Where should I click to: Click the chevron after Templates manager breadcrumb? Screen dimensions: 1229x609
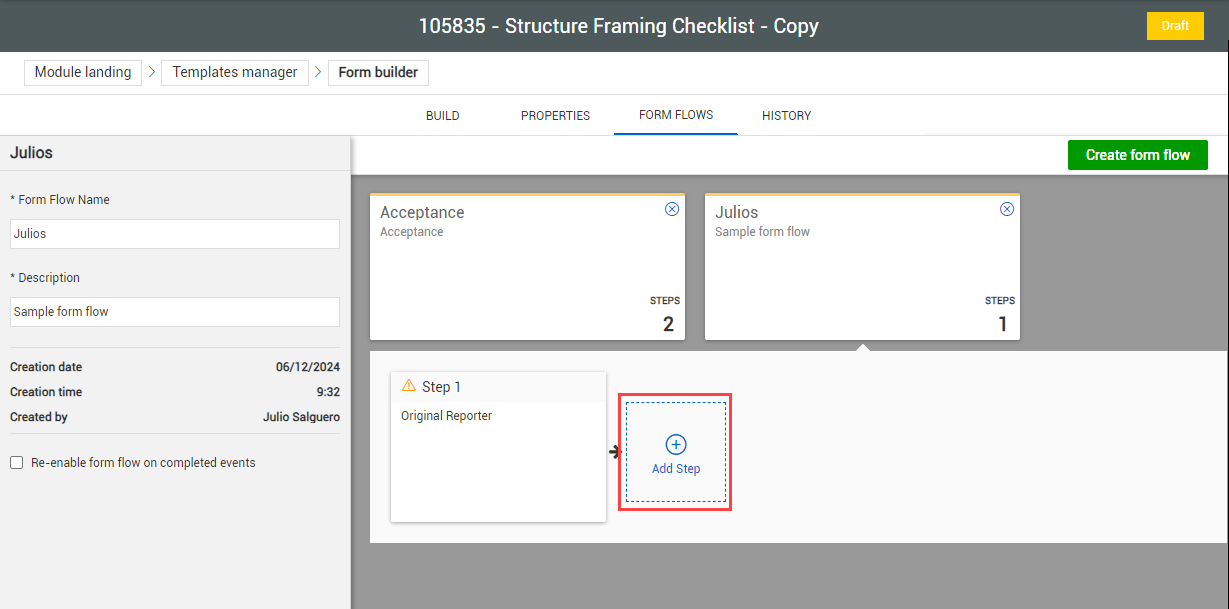click(317, 72)
